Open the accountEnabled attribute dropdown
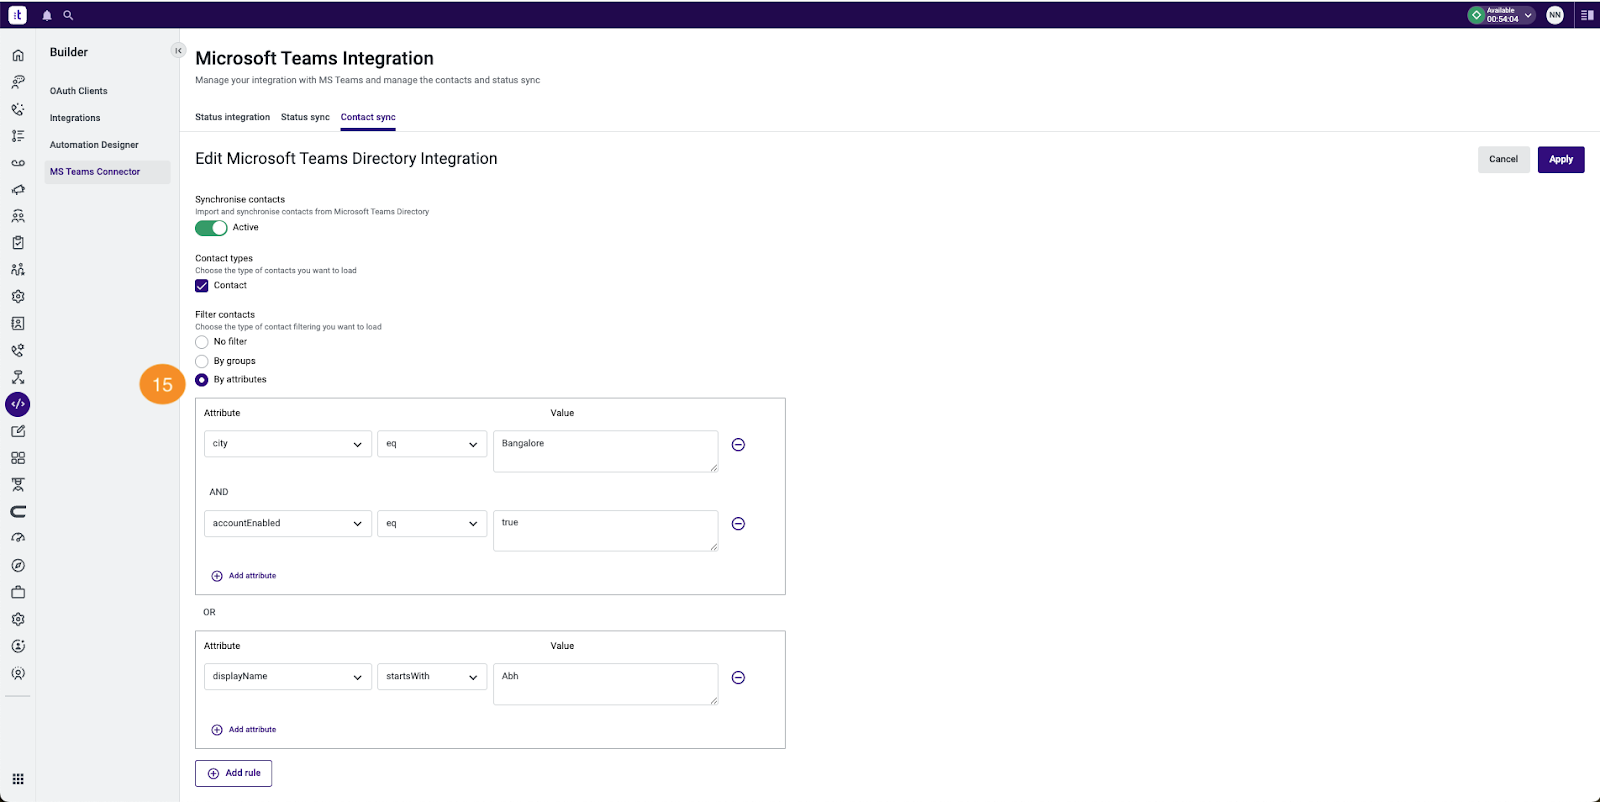 pos(288,524)
